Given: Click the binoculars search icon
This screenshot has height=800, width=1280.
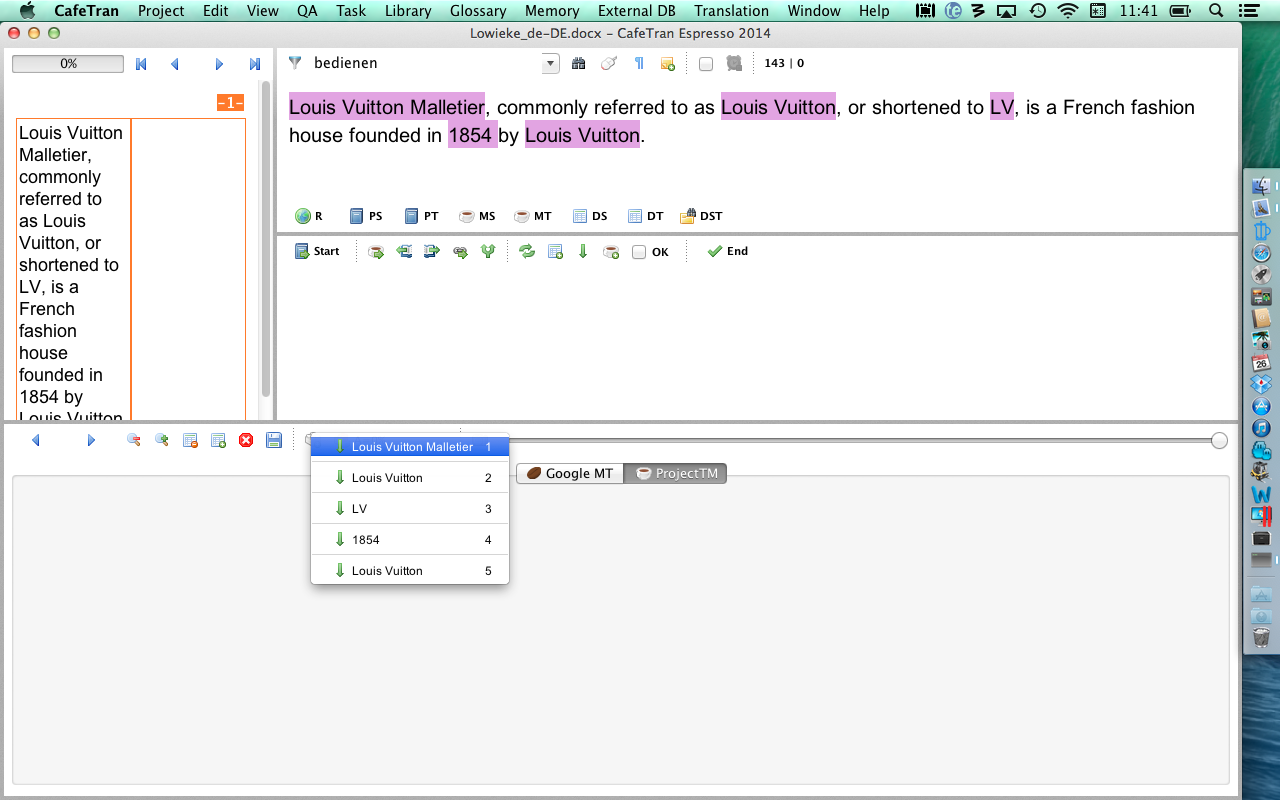Looking at the screenshot, I should click(x=578, y=63).
